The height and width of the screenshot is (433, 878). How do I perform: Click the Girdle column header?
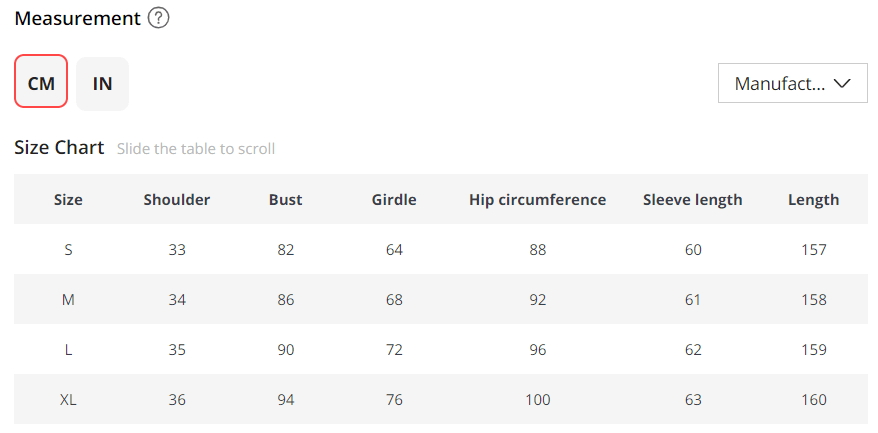tap(394, 199)
